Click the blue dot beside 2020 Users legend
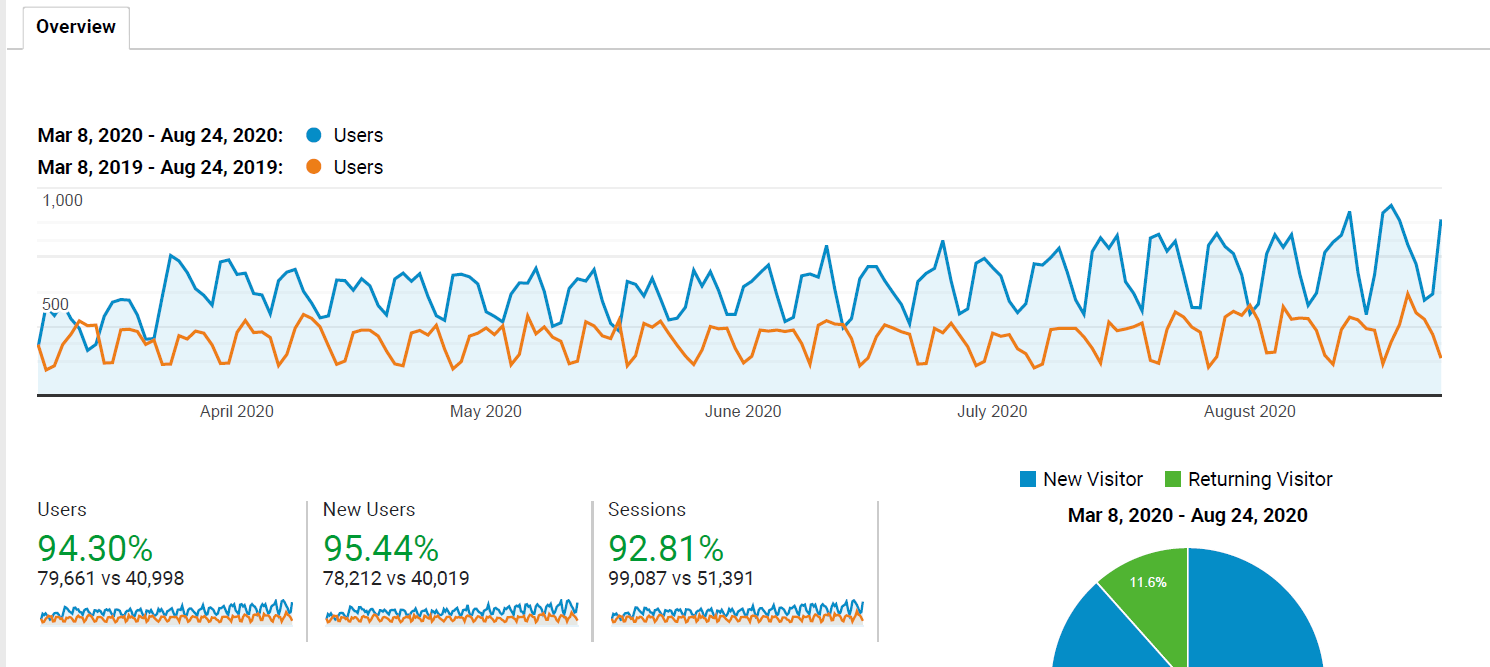1490x667 pixels. coord(314,135)
